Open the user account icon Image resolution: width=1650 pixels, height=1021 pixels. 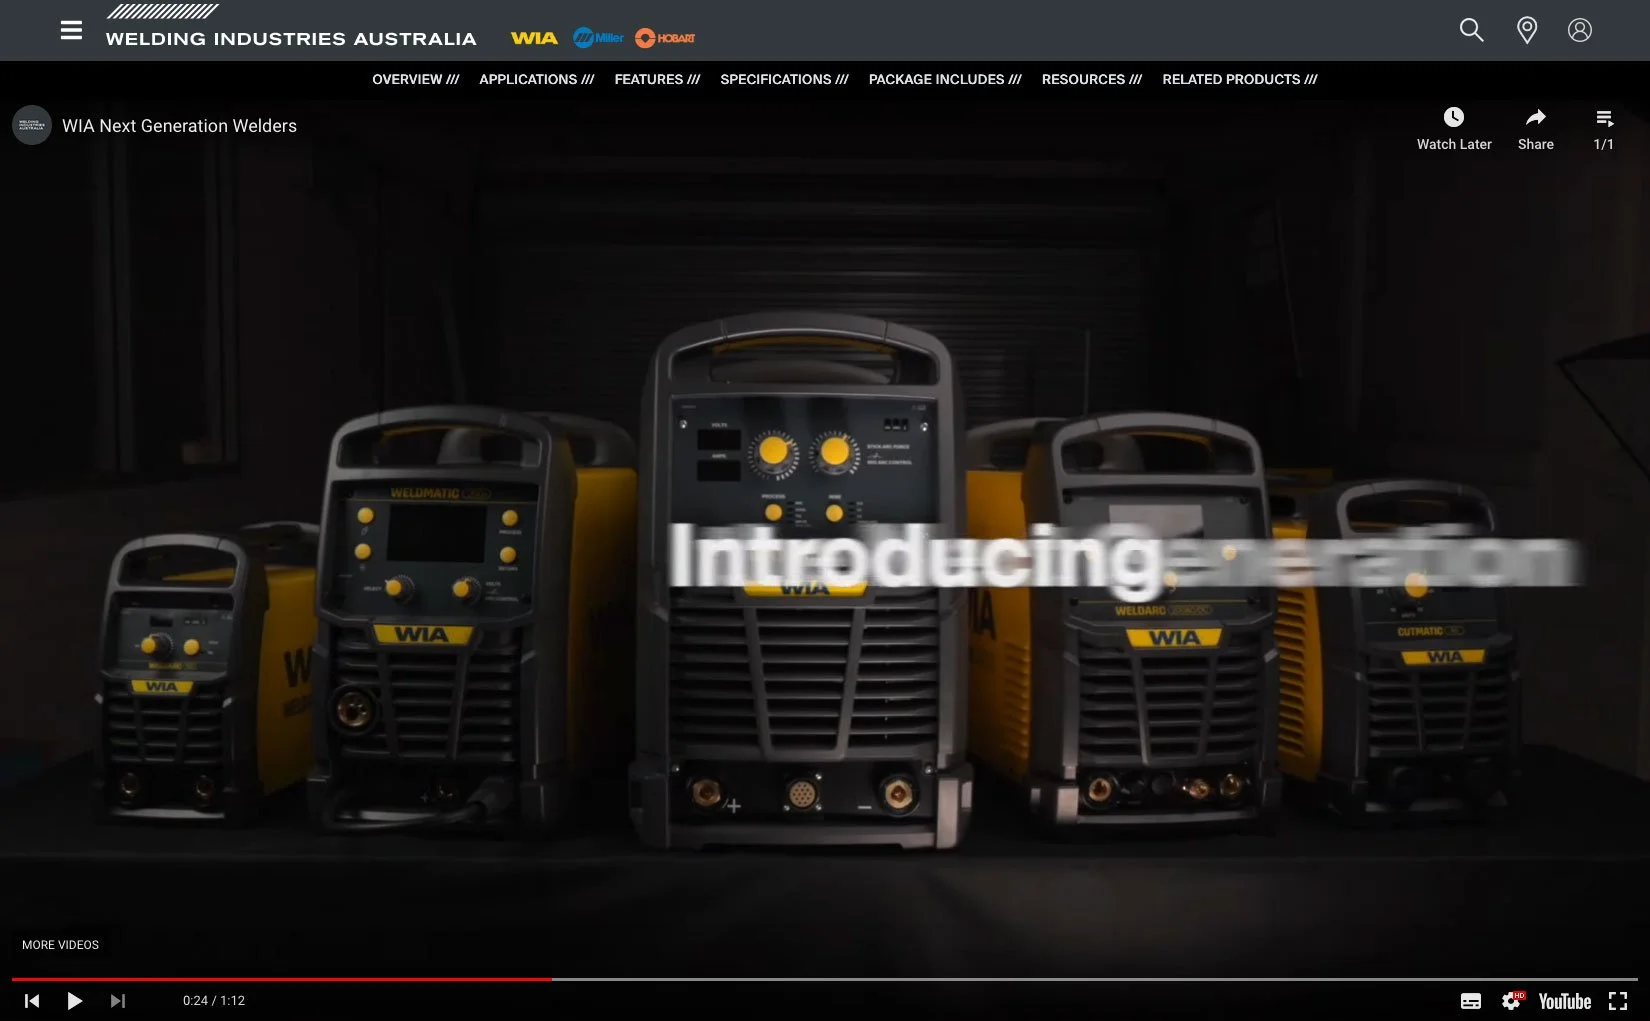(1580, 30)
